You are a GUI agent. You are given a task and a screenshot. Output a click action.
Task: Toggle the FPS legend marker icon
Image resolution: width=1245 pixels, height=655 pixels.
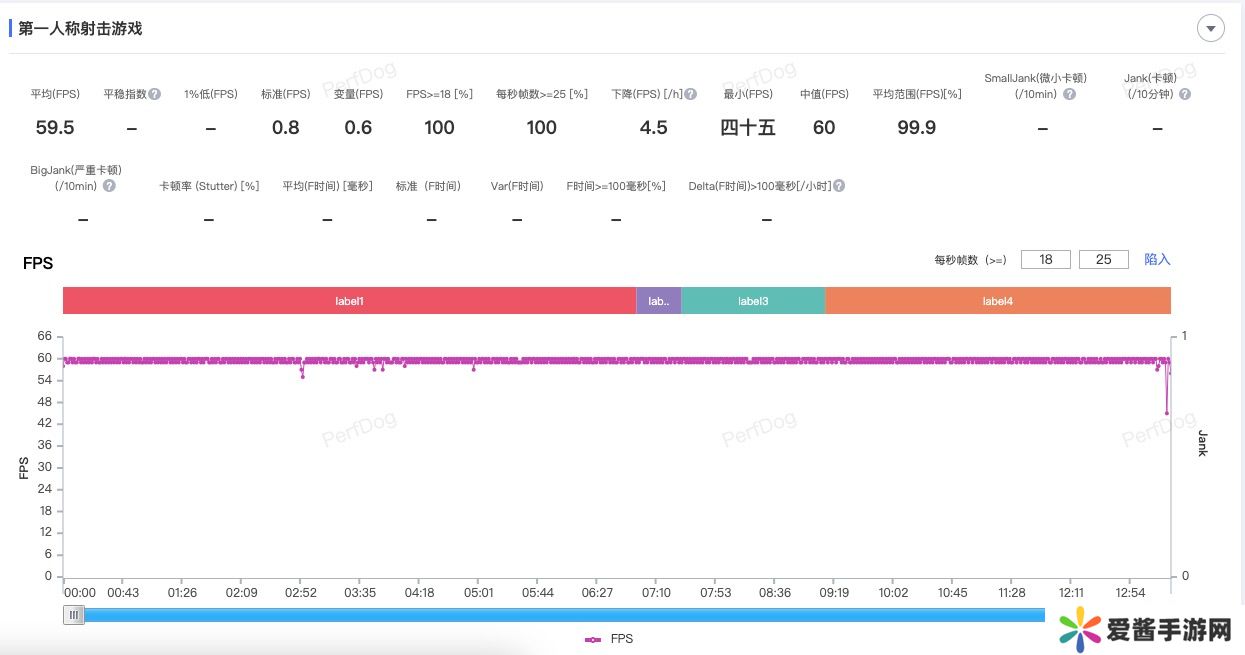coord(593,639)
